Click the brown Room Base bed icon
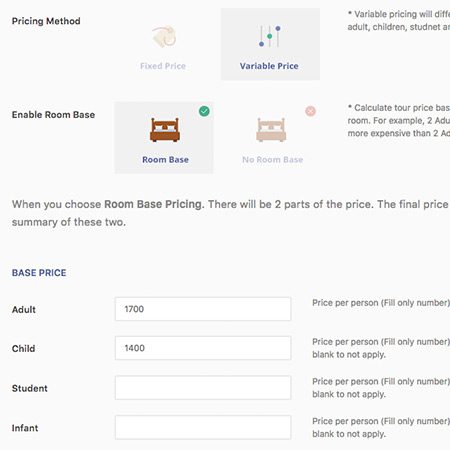Viewport: 450px width, 450px height. click(165, 130)
